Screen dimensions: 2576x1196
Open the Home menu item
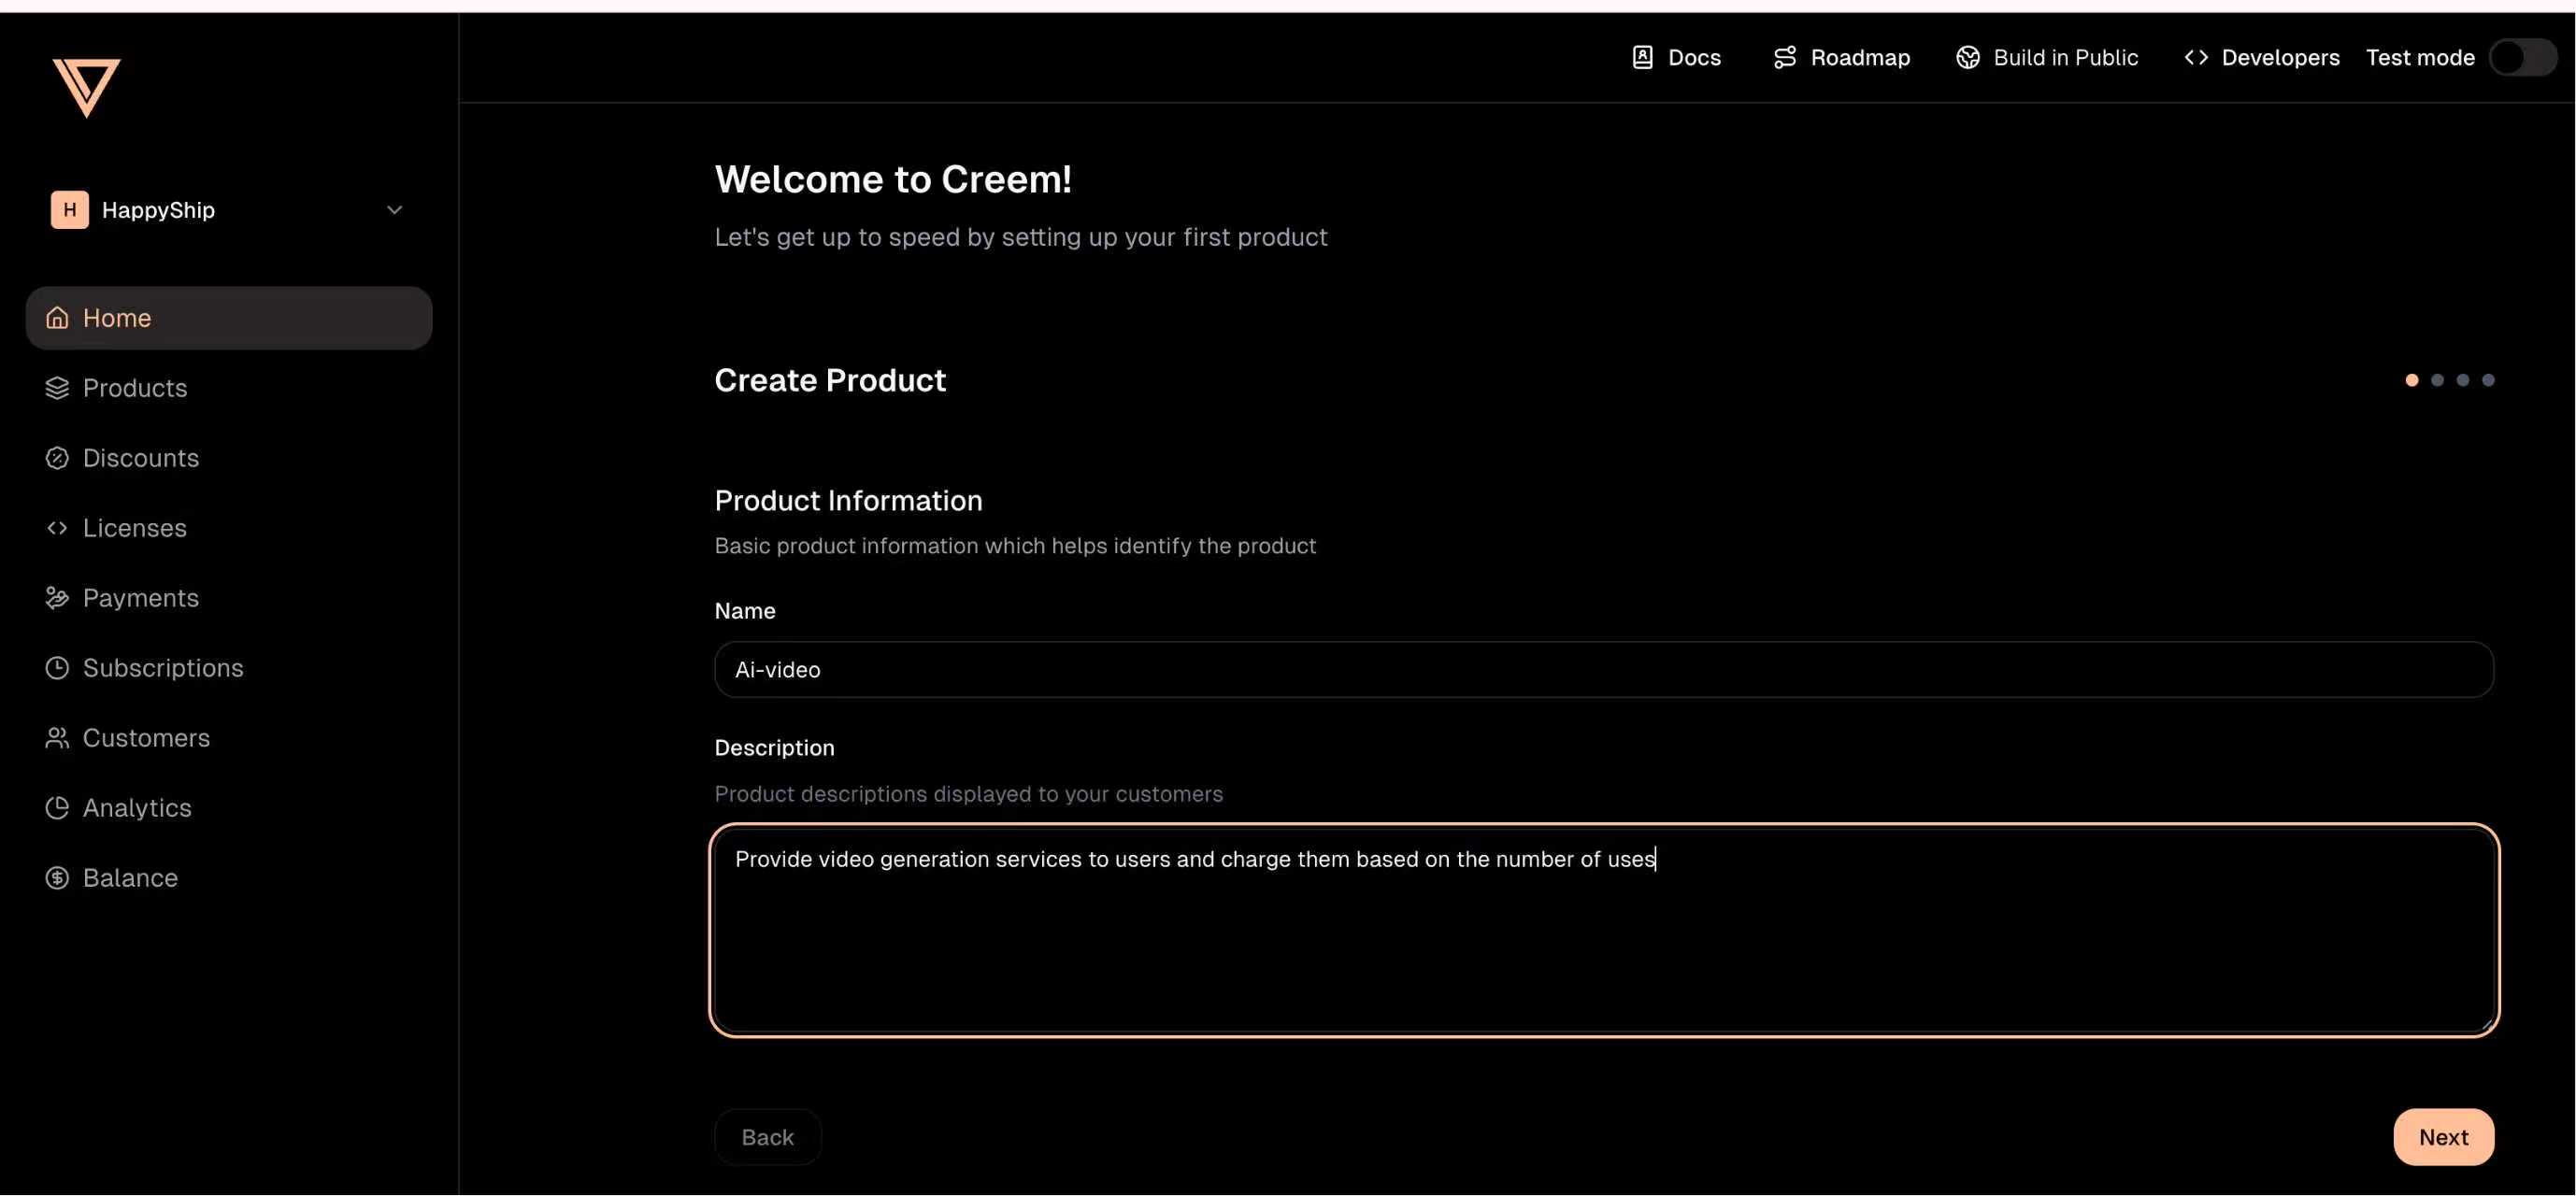pyautogui.click(x=229, y=318)
